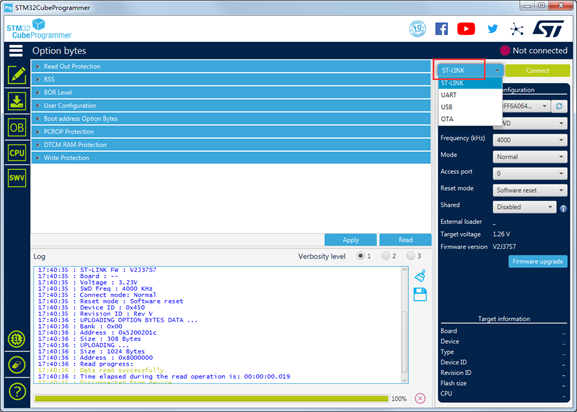Refresh the ST-LINK serial number list

point(559,106)
